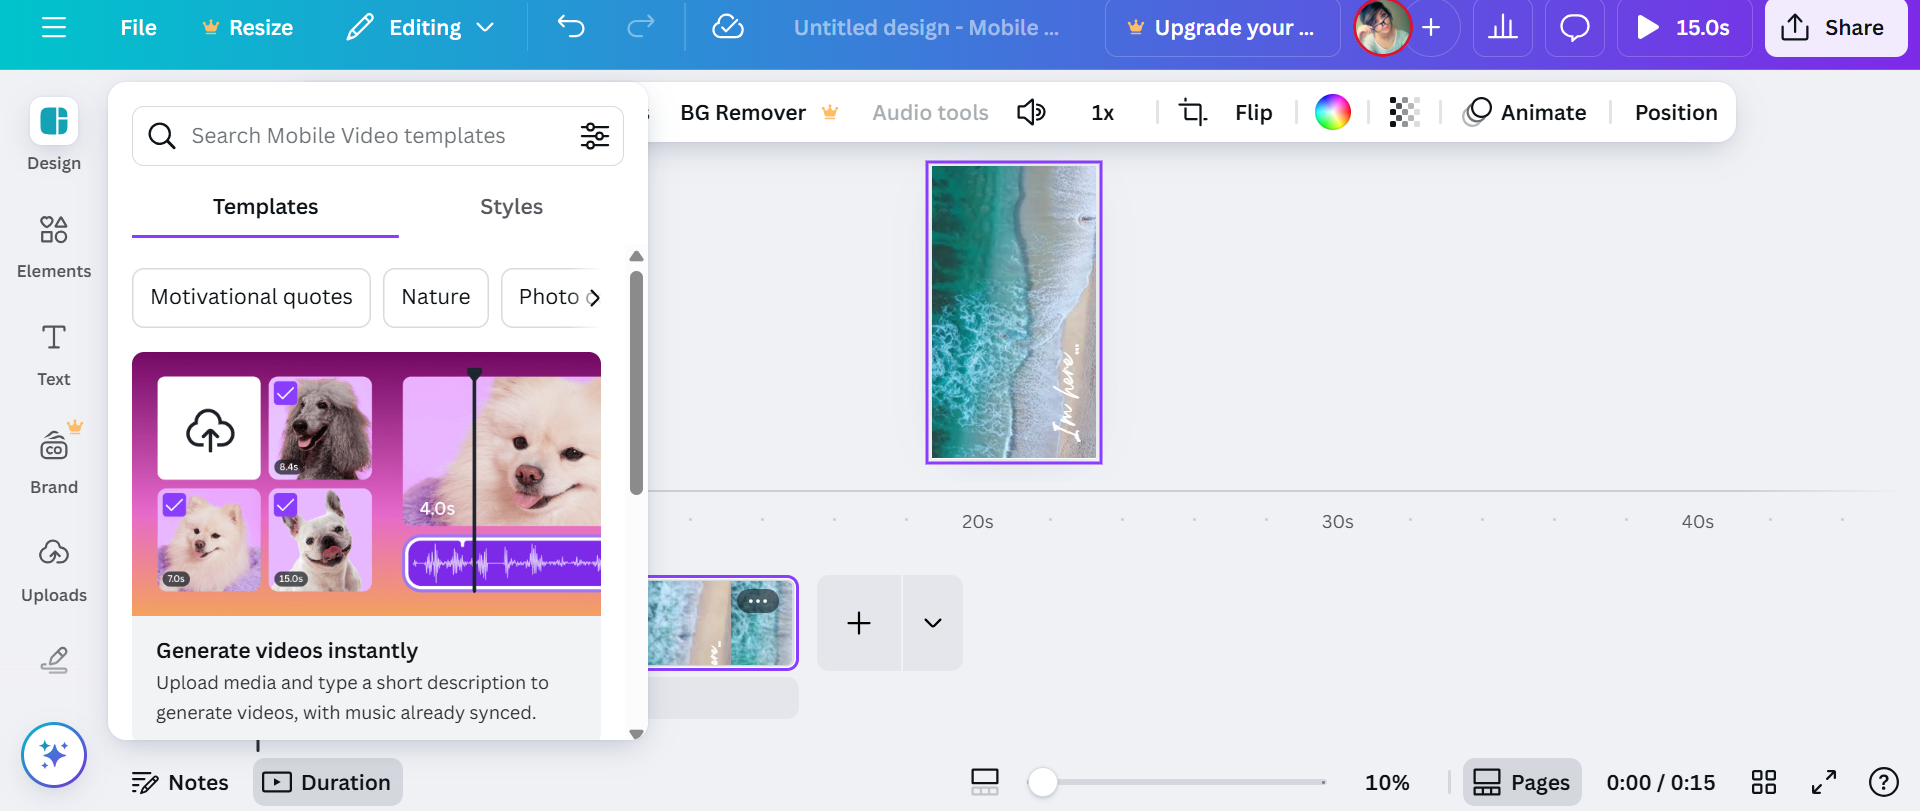1920x811 pixels.
Task: Click the Flip button
Action: pyautogui.click(x=1253, y=113)
